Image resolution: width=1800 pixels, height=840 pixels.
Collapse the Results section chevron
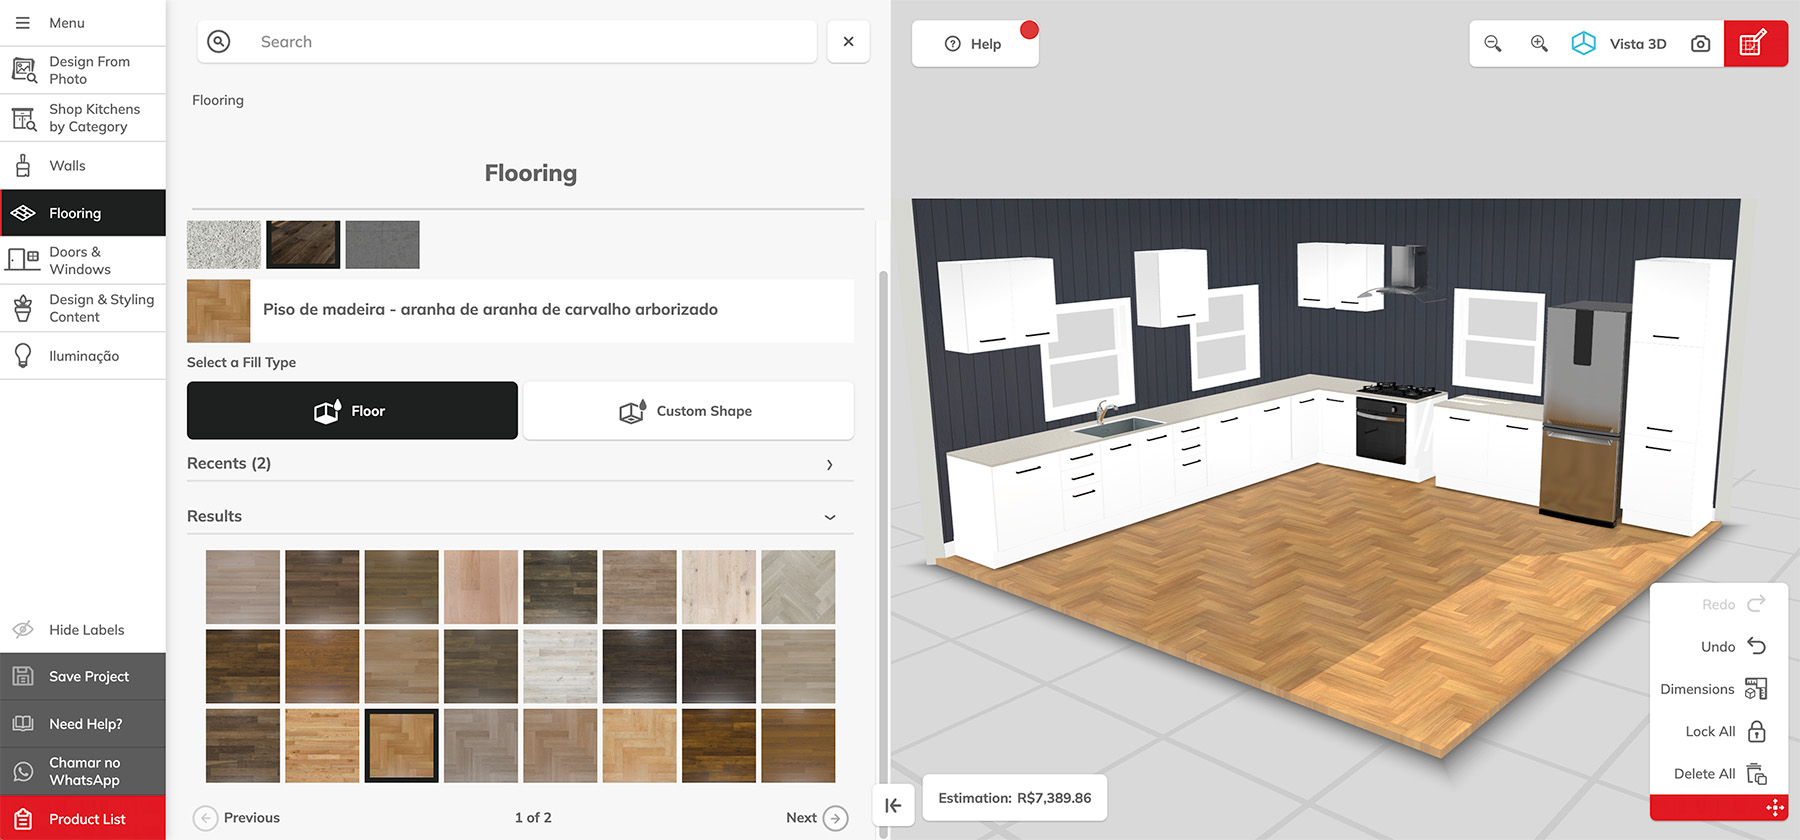pyautogui.click(x=830, y=517)
